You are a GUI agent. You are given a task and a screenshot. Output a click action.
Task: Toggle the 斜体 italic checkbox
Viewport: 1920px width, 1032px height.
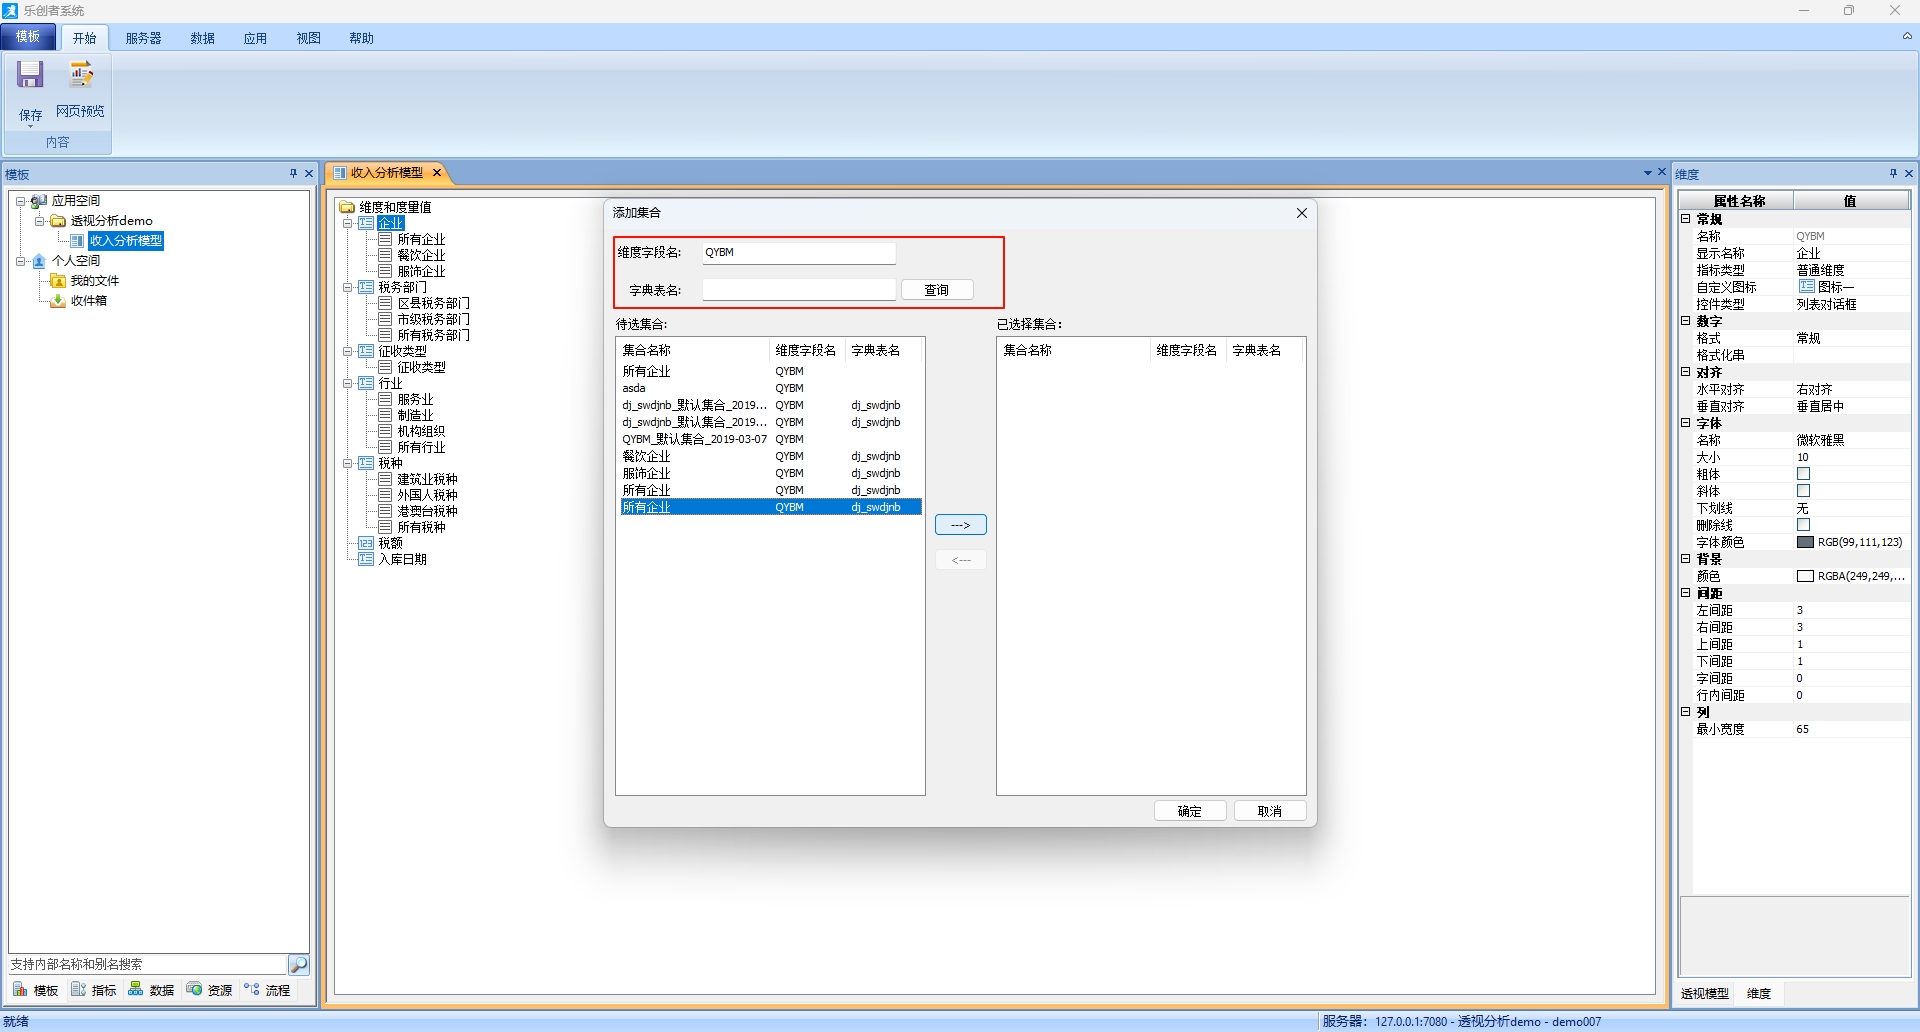tap(1804, 491)
